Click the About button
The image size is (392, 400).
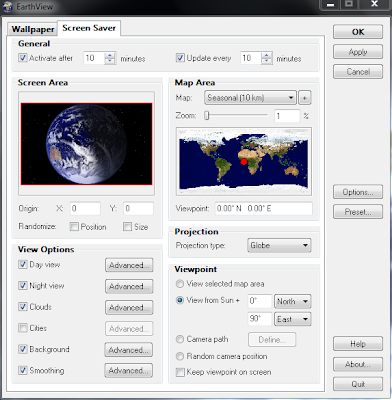pyautogui.click(x=358, y=364)
